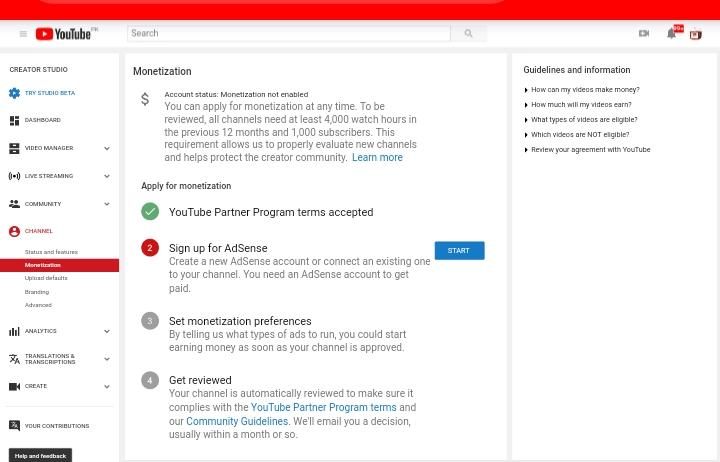Viewport: 720px width, 462px height.
Task: Click the gray step 3 circle
Action: [150, 321]
